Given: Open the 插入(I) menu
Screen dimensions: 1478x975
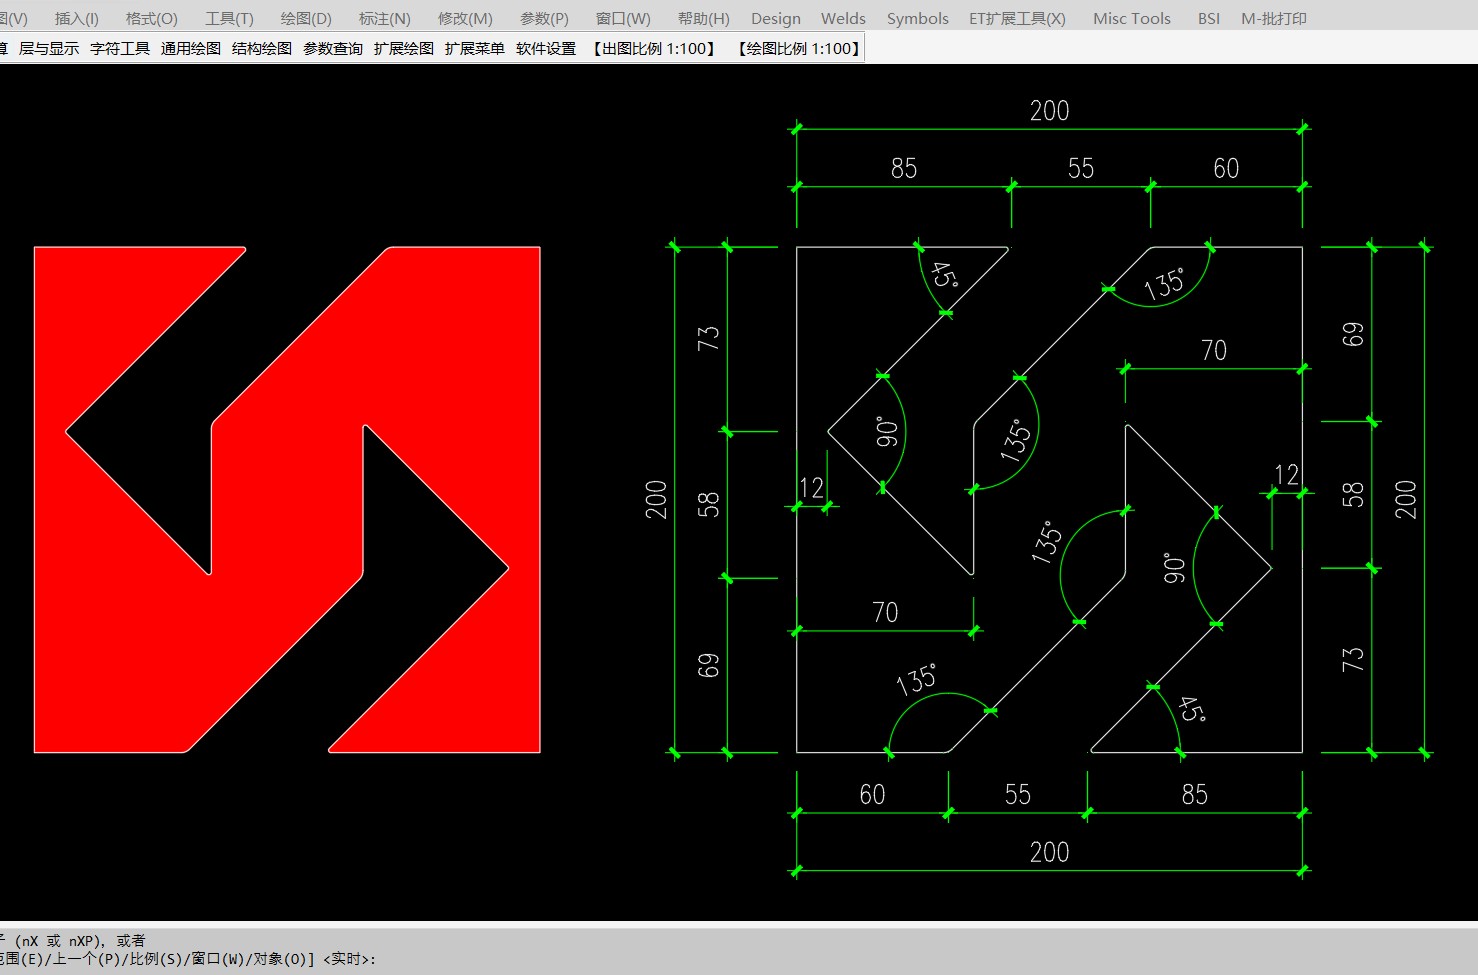Looking at the screenshot, I should 77,18.
